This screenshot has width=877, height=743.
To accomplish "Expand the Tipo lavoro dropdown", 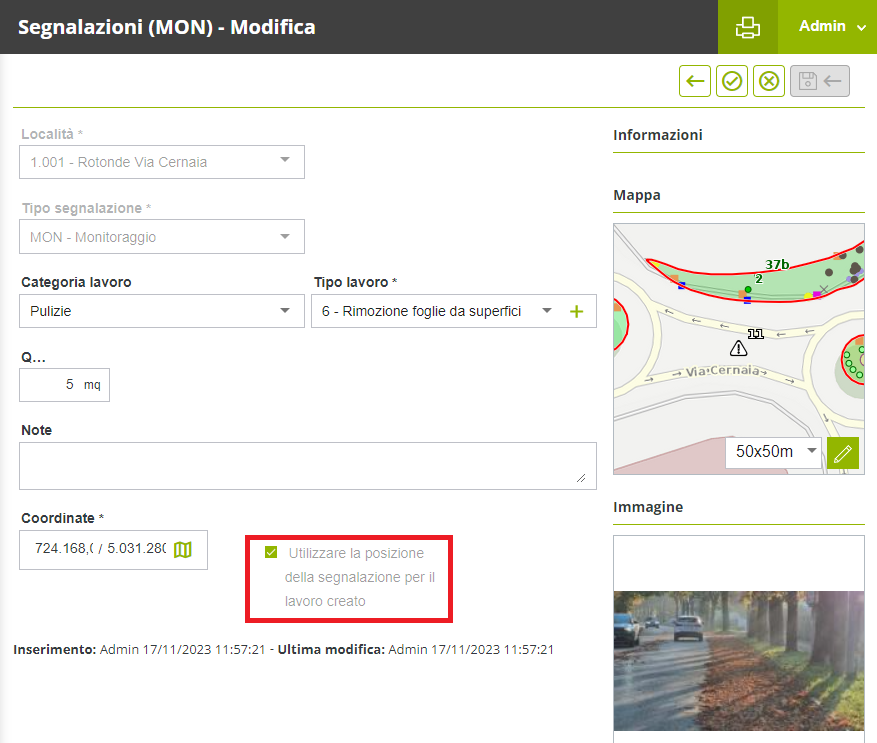I will pyautogui.click(x=546, y=311).
